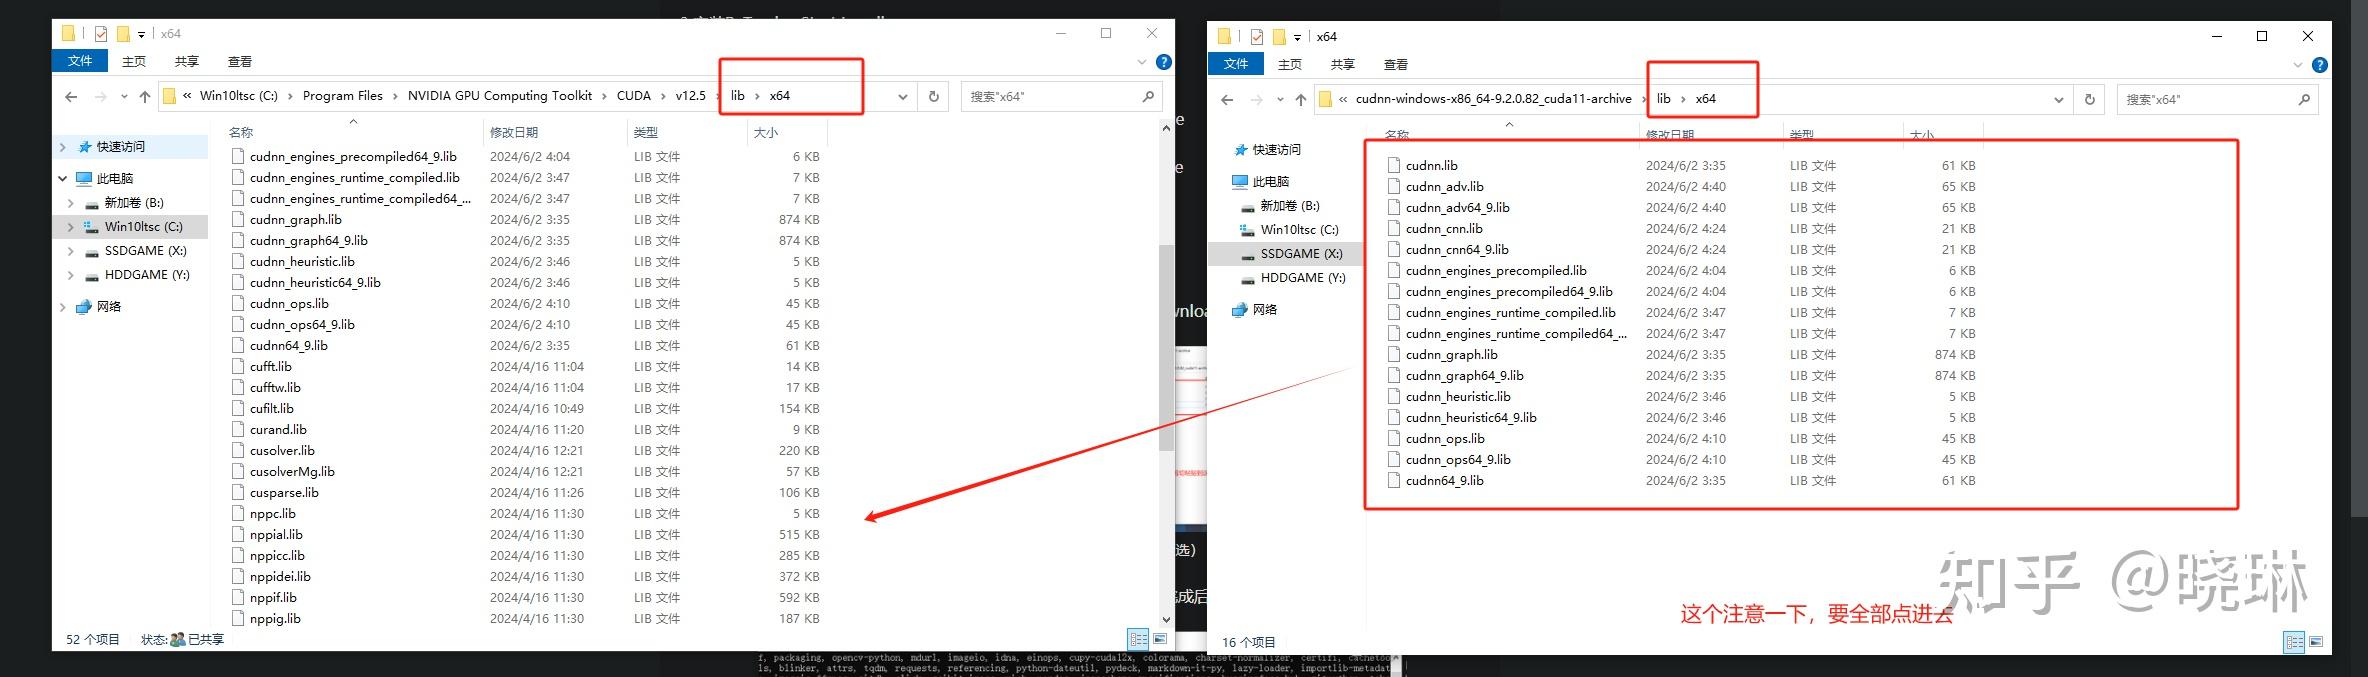Select cudnn64_9.lib file icon in the cudnn window
The image size is (2368, 677).
(1394, 481)
